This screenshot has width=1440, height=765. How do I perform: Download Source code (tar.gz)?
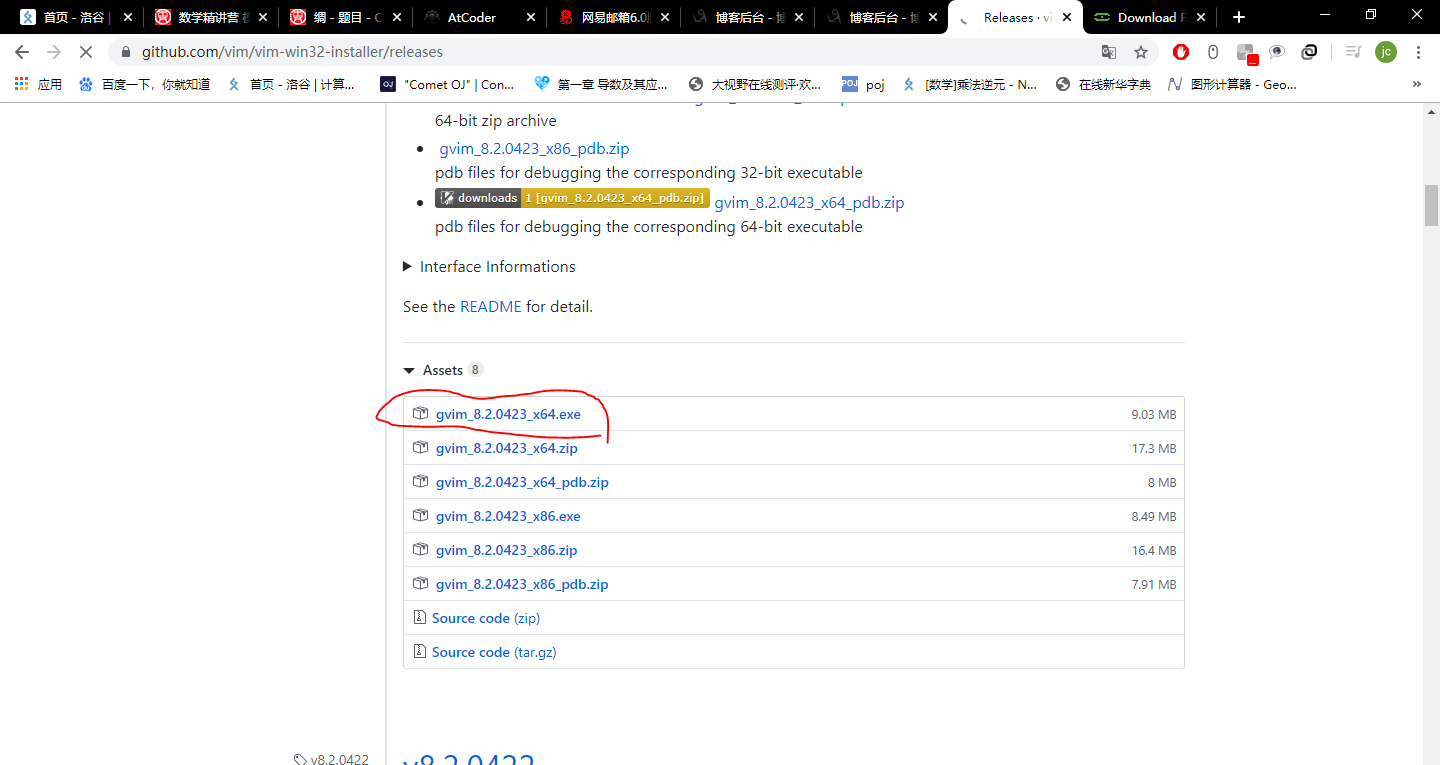coord(494,652)
